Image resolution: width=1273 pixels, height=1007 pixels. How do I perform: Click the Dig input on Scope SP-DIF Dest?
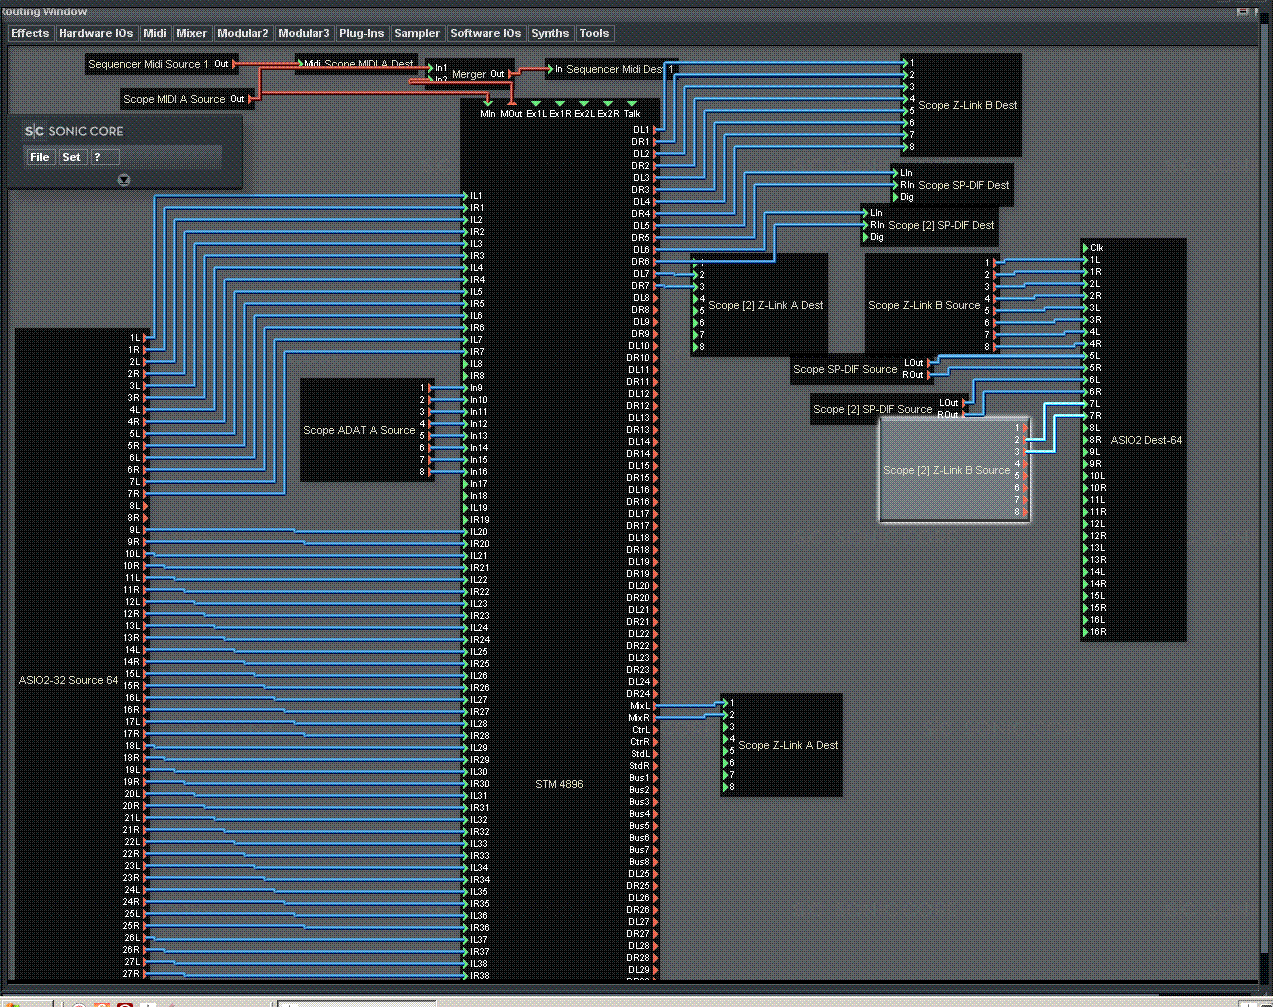coord(896,197)
